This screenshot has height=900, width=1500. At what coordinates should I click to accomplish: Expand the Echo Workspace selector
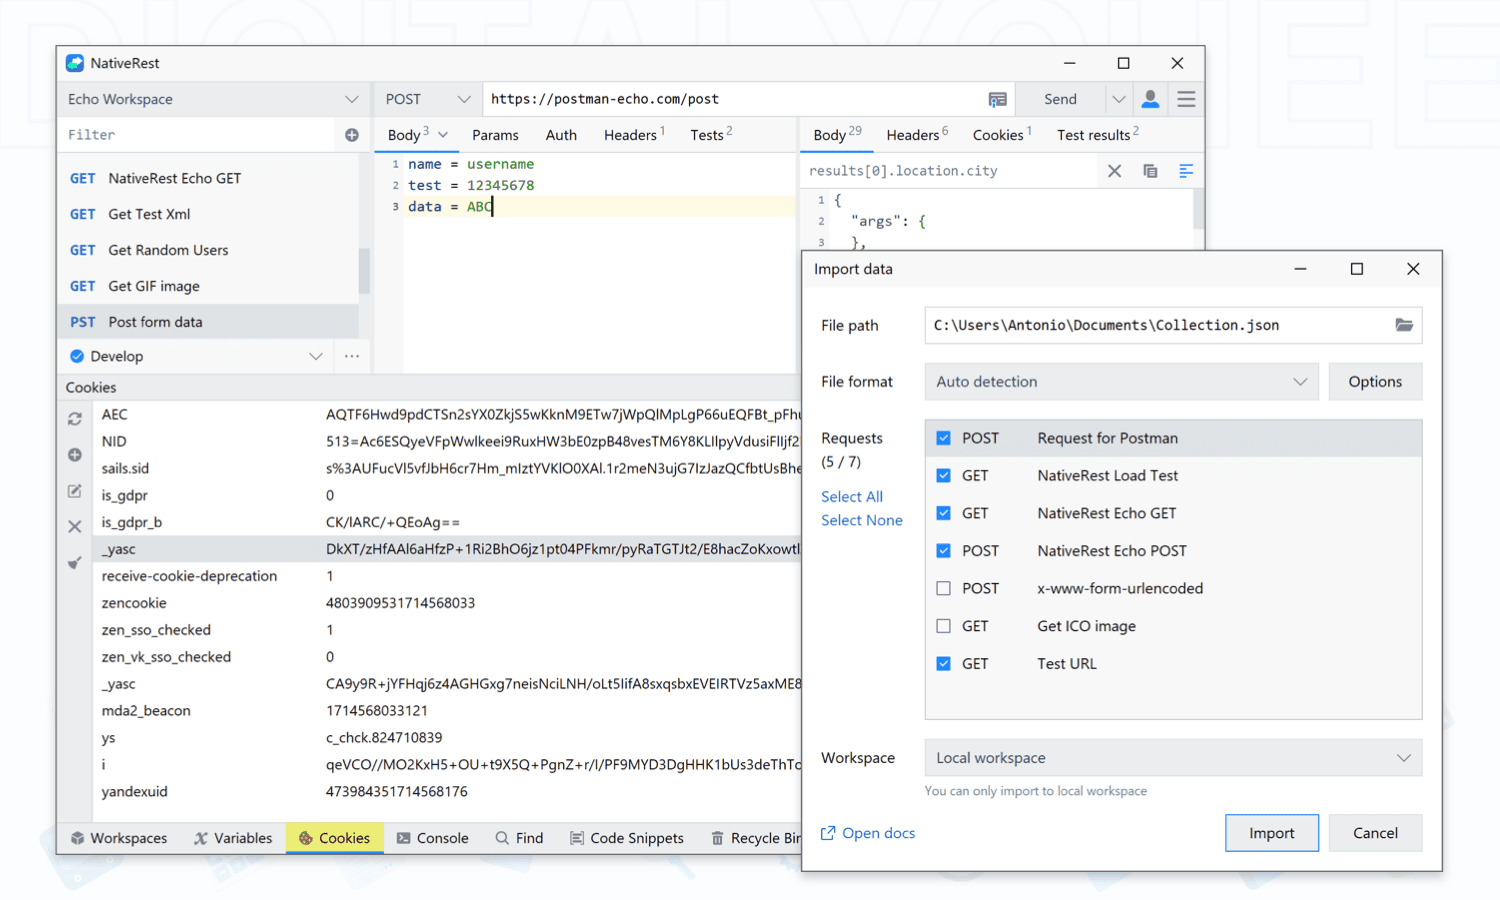click(211, 99)
